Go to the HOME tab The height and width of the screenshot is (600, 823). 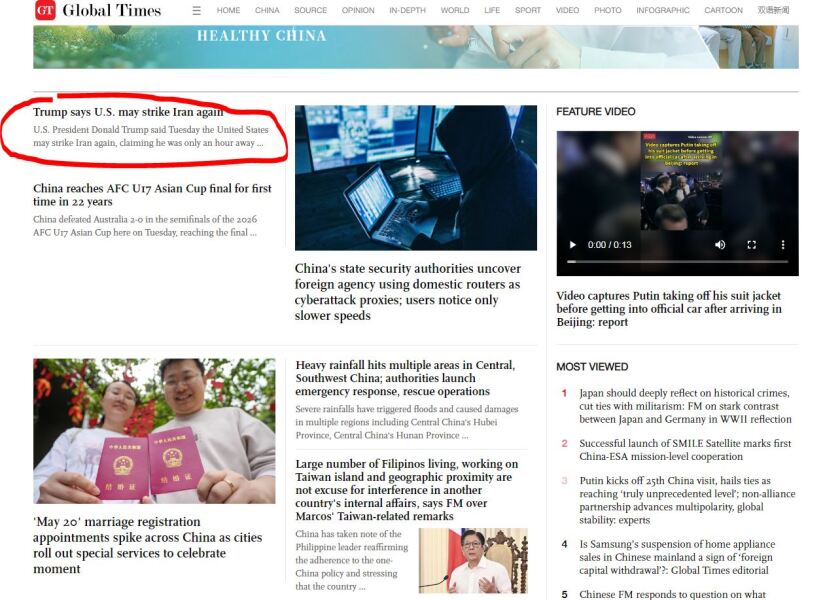228,10
